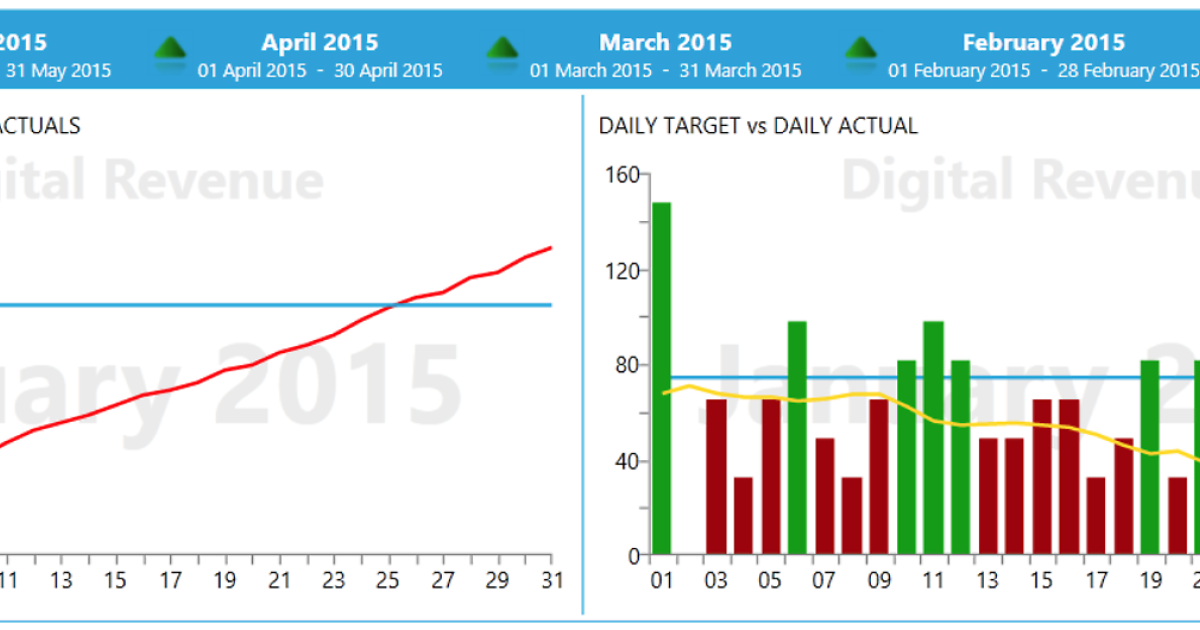Click DAILY TARGET vs DAILY ACTUAL chart title
The height and width of the screenshot is (630, 1200).
point(758,126)
